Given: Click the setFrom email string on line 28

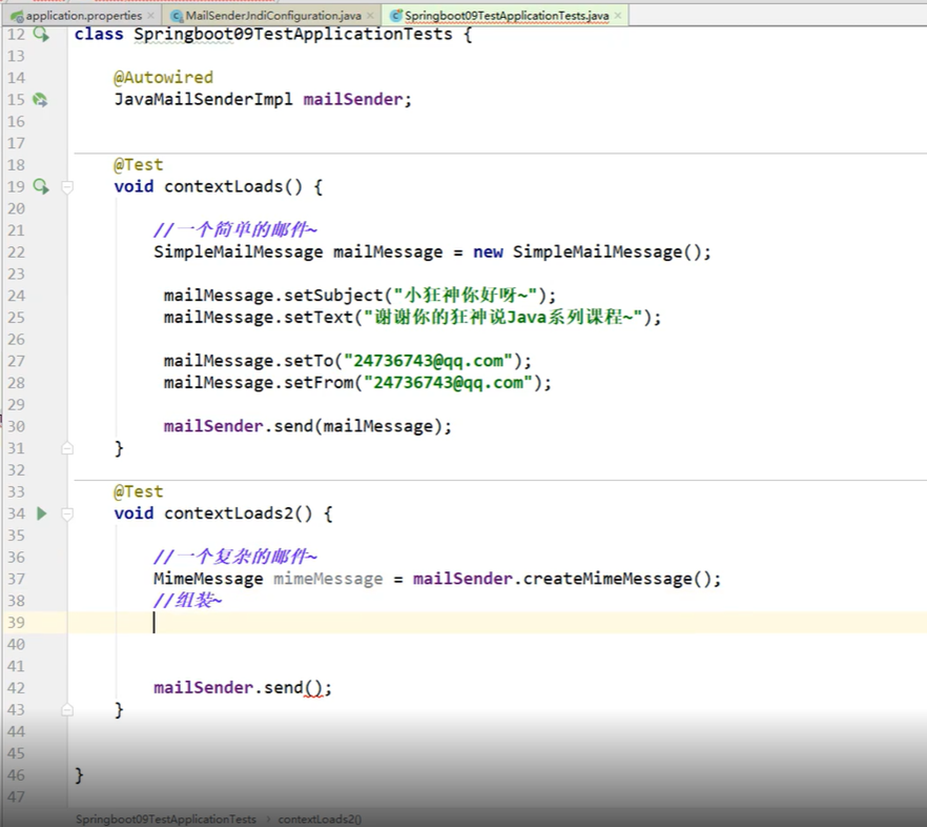Looking at the screenshot, I should coord(448,382).
